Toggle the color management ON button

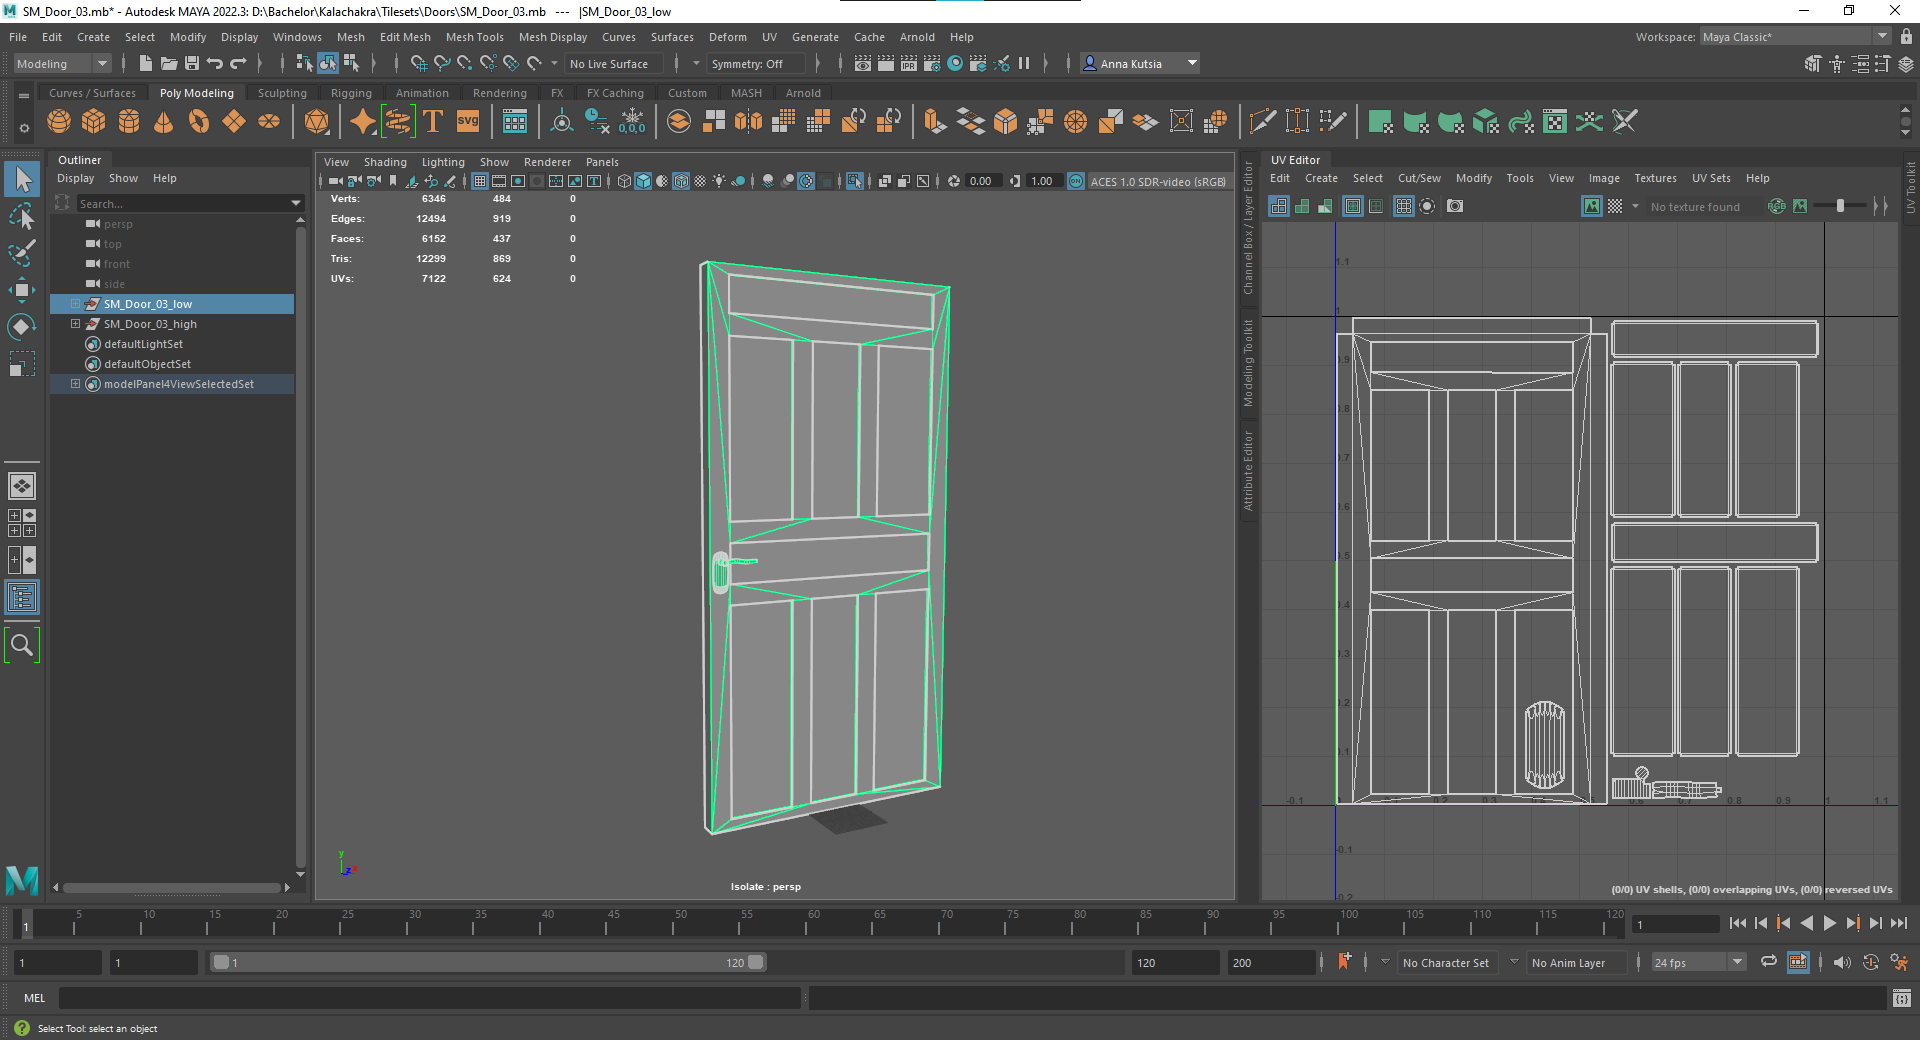coord(1076,181)
